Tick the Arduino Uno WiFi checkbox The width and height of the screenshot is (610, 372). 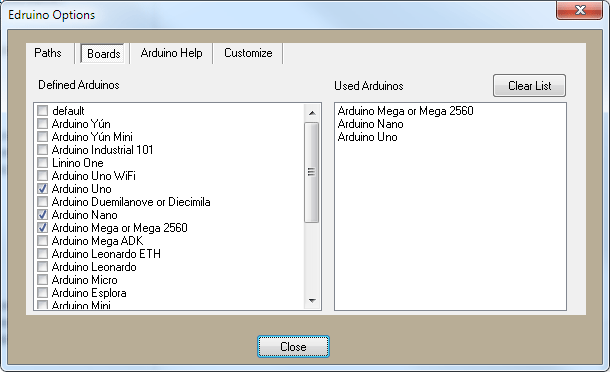pyautogui.click(x=42, y=175)
